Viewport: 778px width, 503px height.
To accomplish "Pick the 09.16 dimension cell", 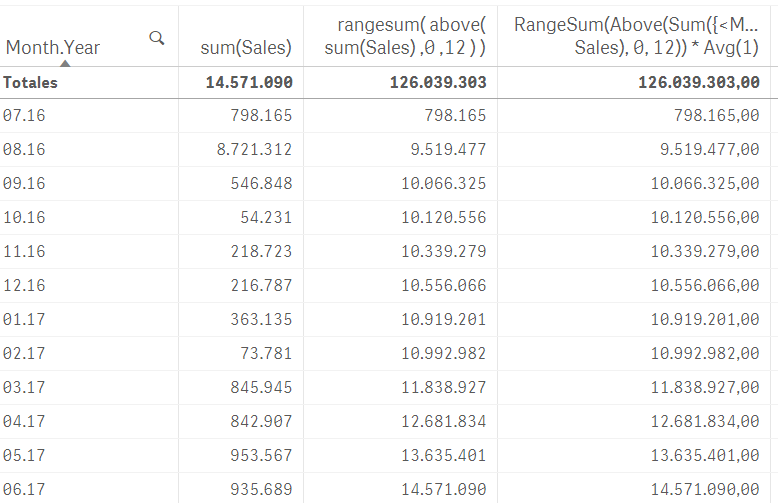I will 24,184.
